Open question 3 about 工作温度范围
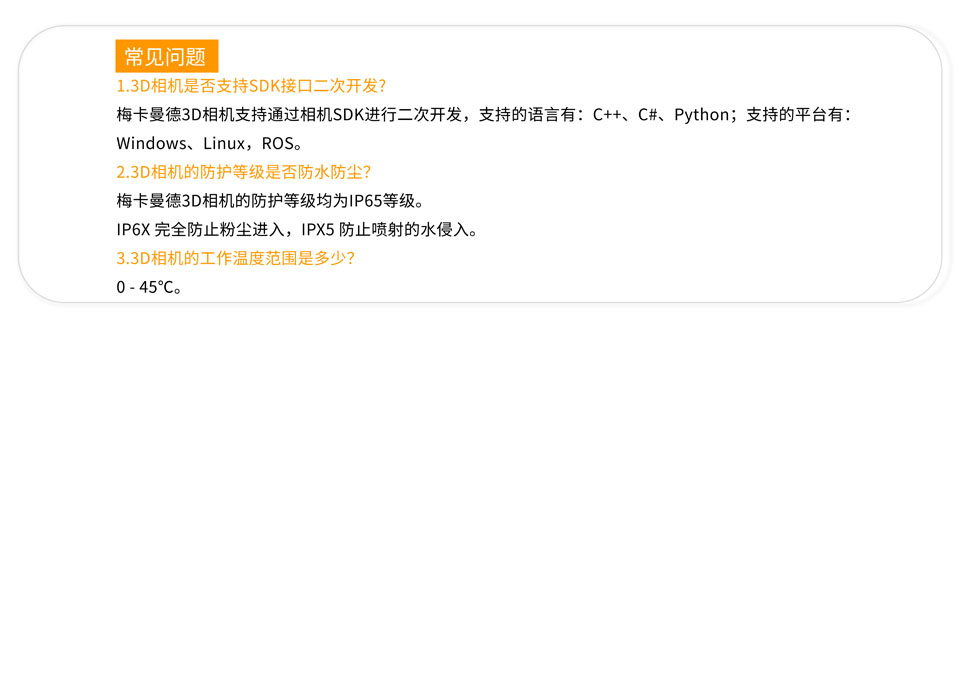 point(236,258)
